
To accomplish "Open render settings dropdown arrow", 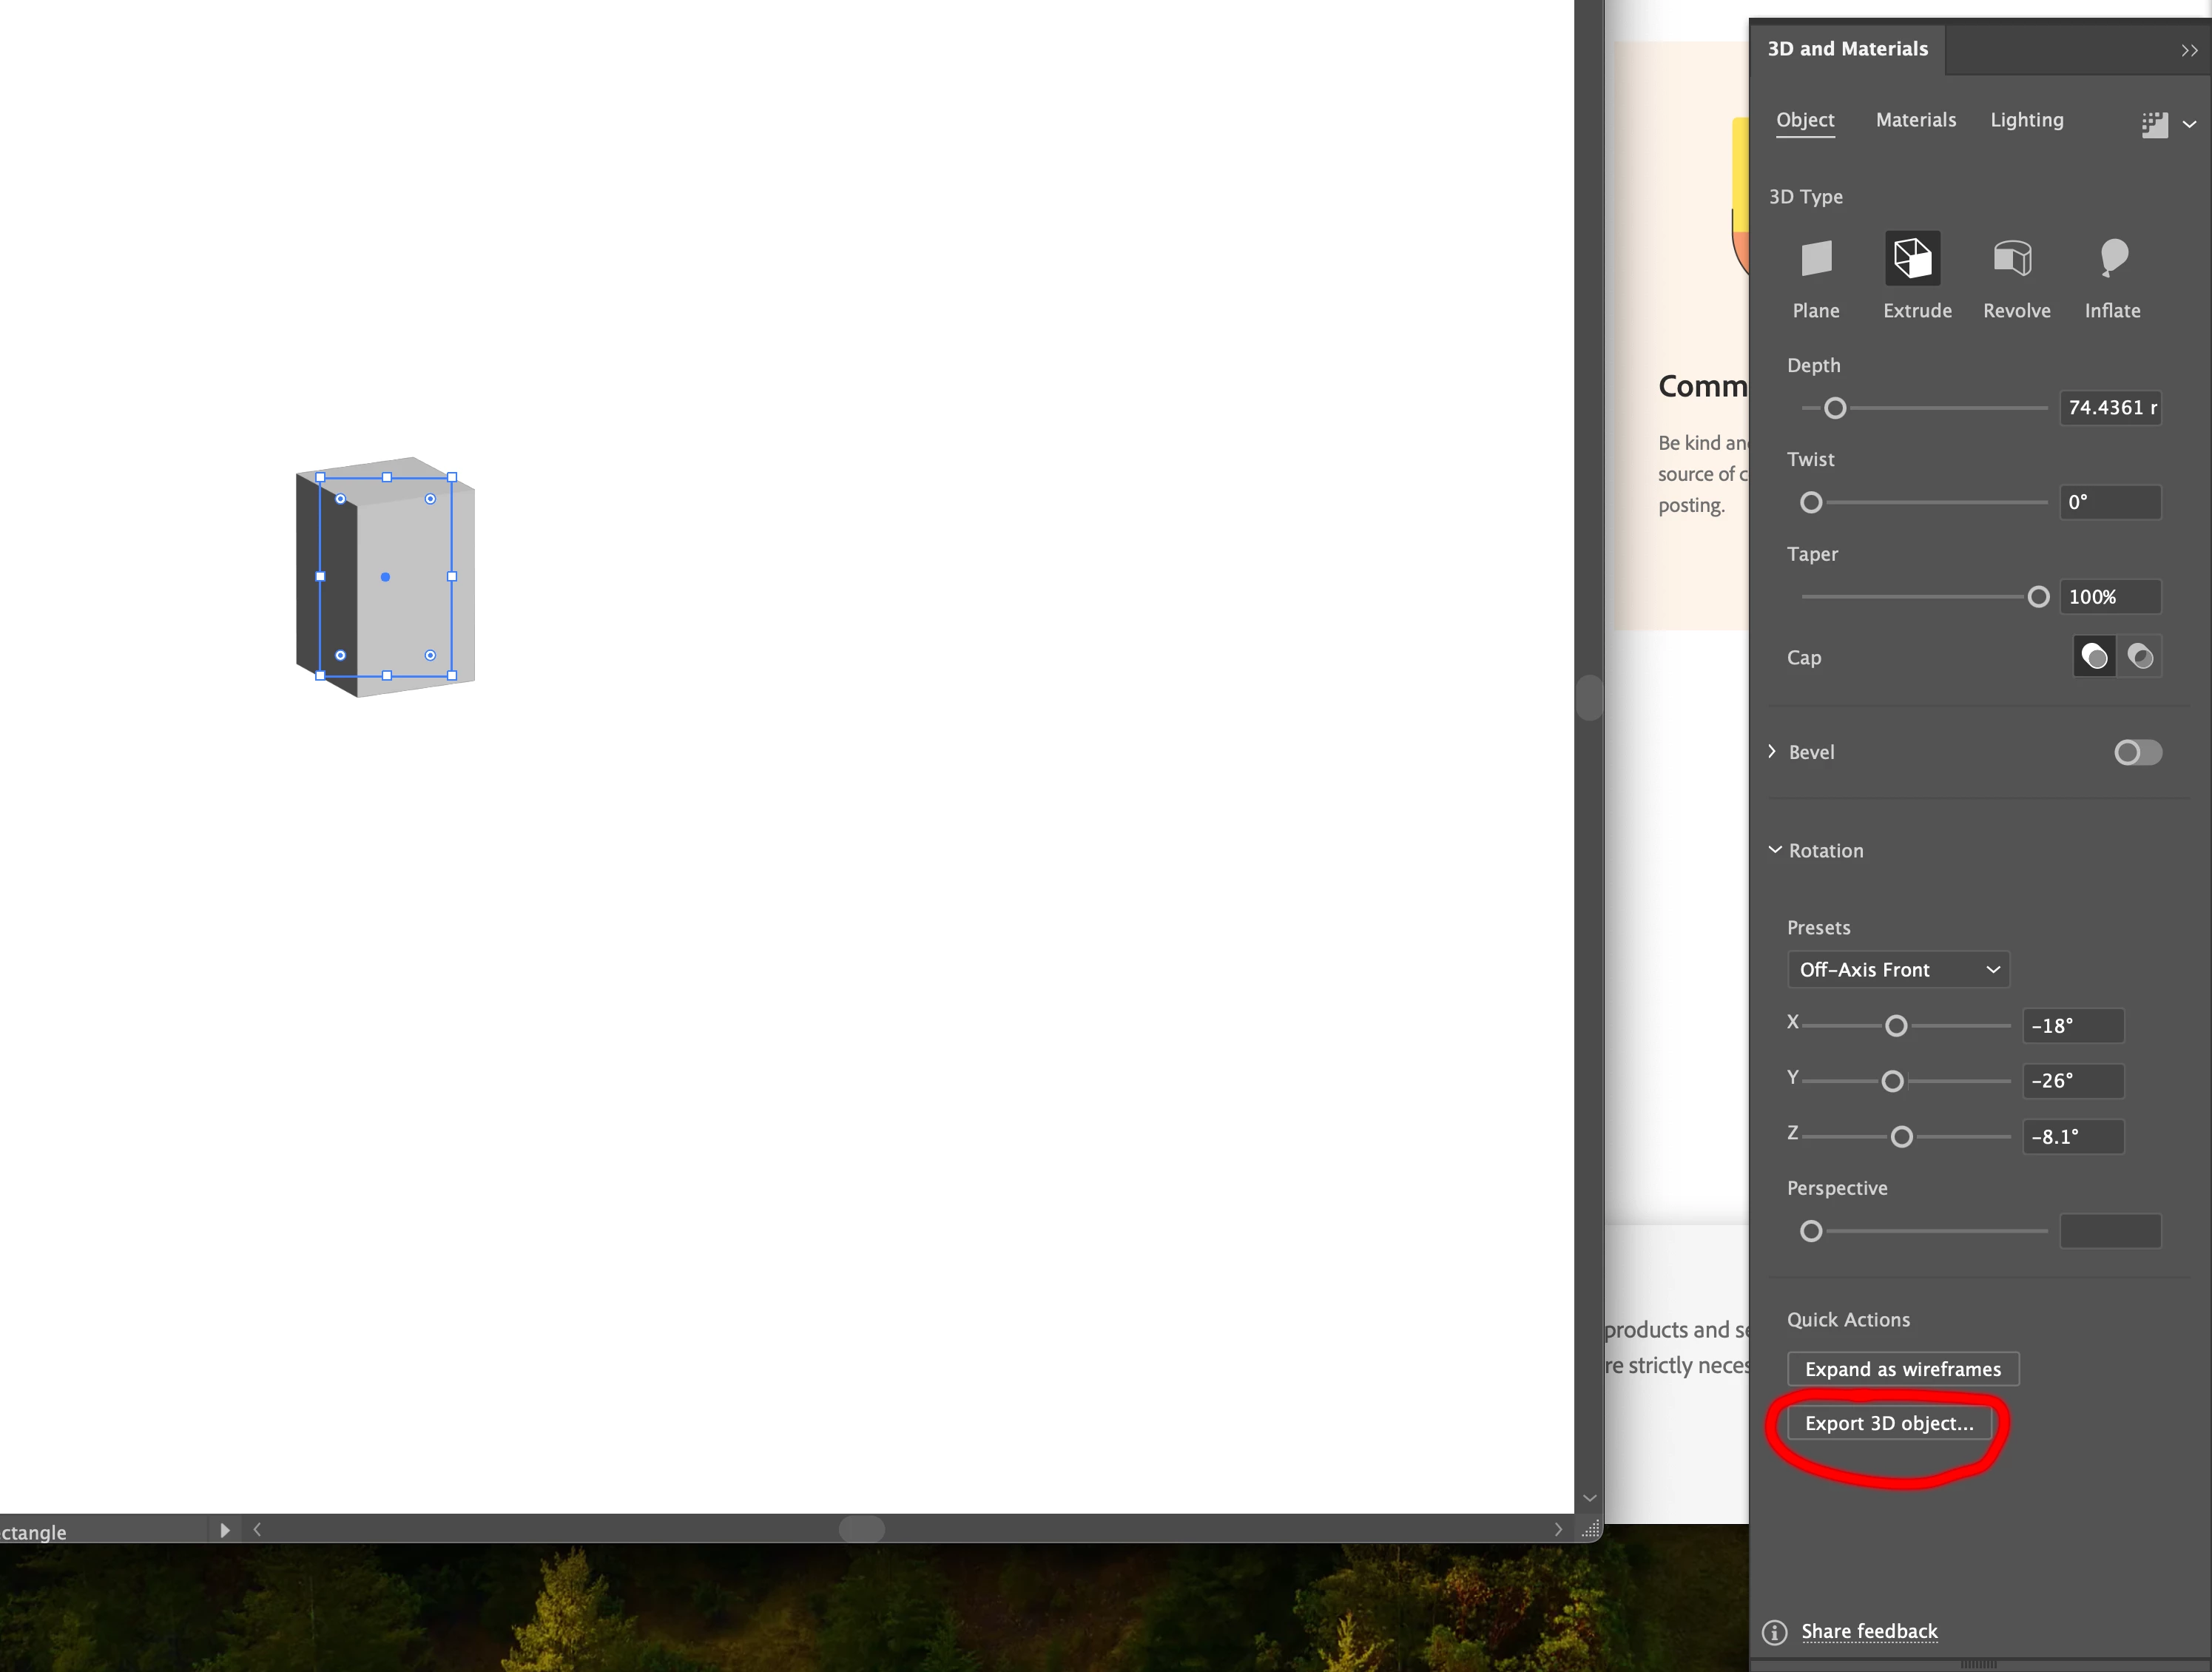I will pos(2189,125).
